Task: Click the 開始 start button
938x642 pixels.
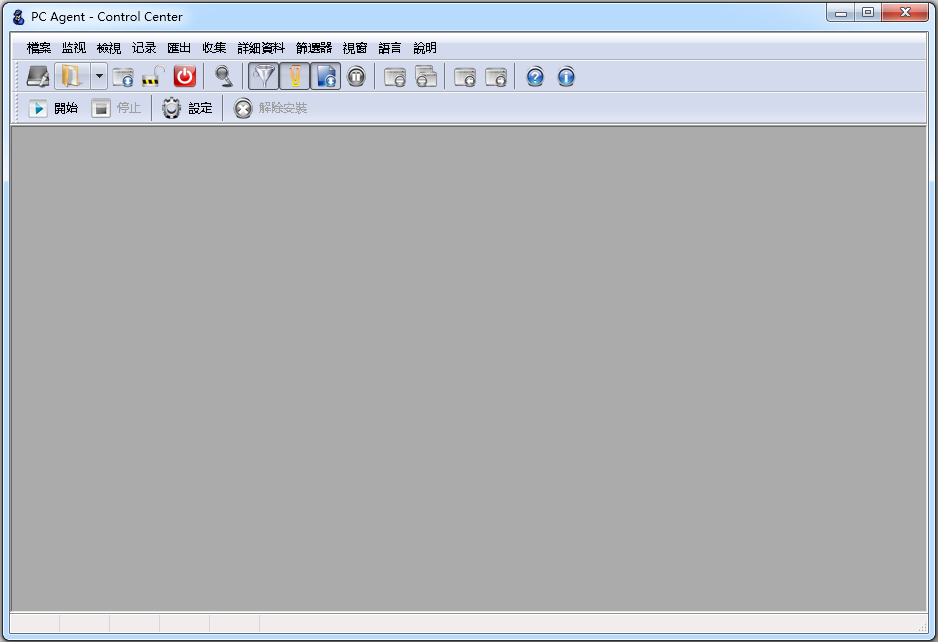Action: pyautogui.click(x=54, y=108)
